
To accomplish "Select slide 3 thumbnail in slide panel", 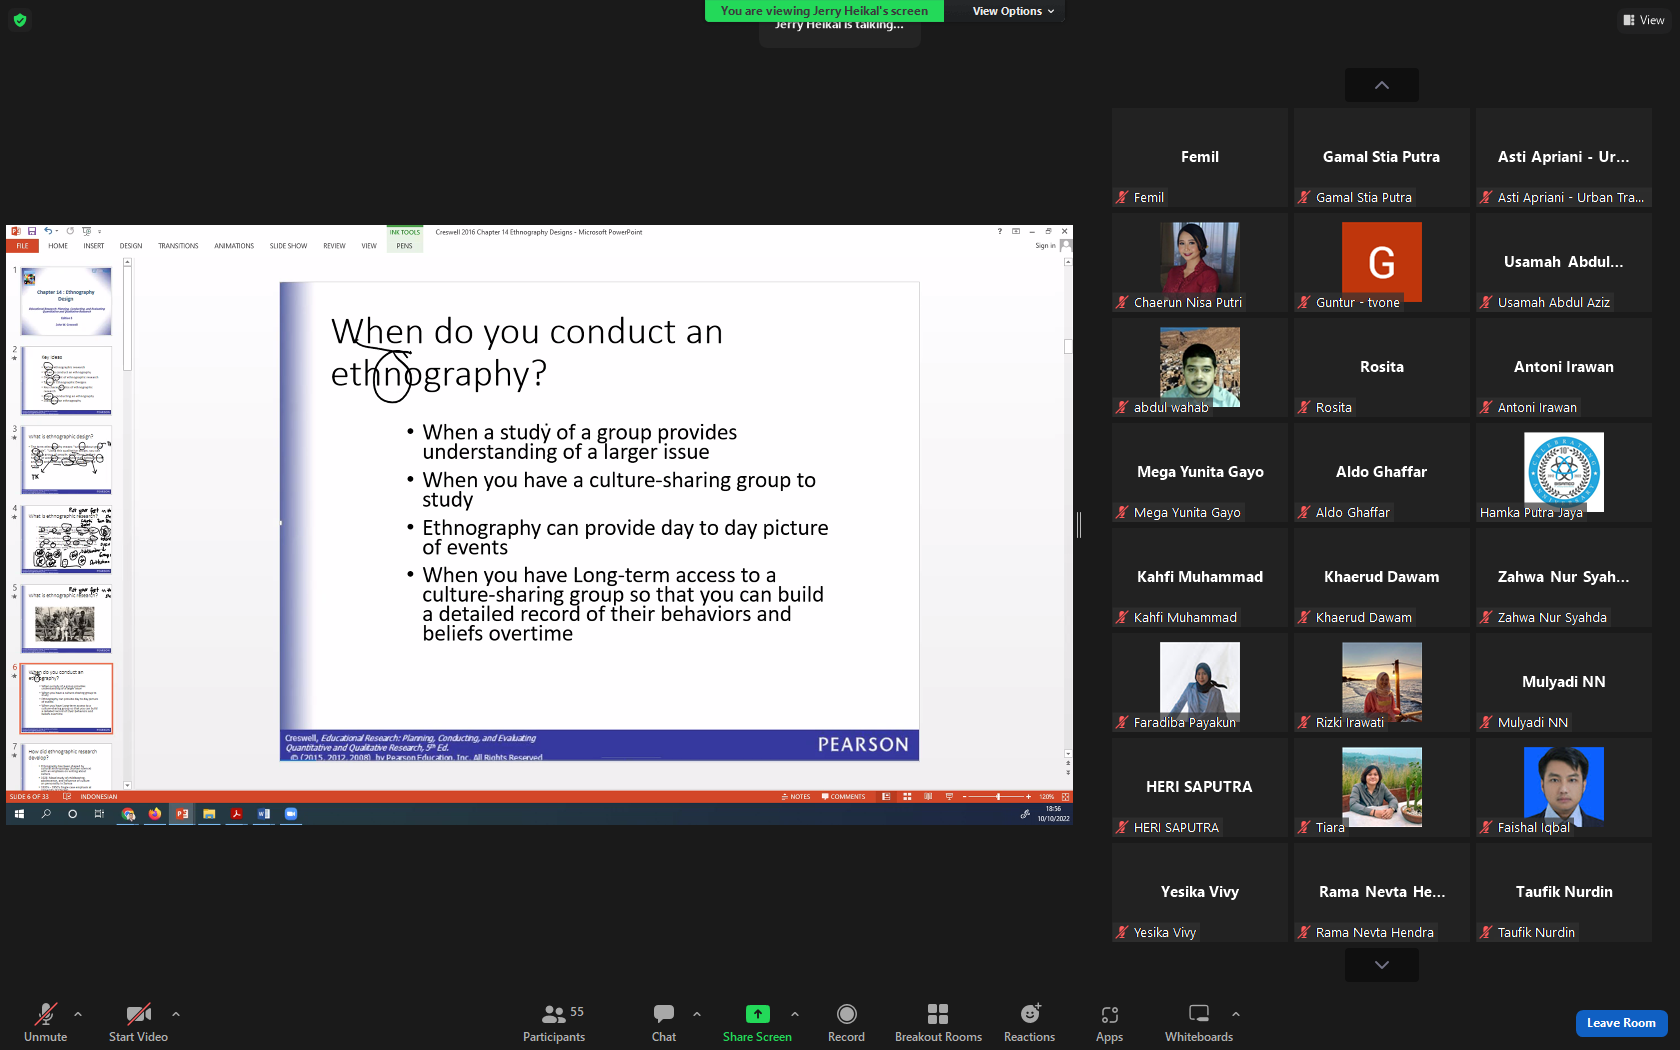I will 66,460.
